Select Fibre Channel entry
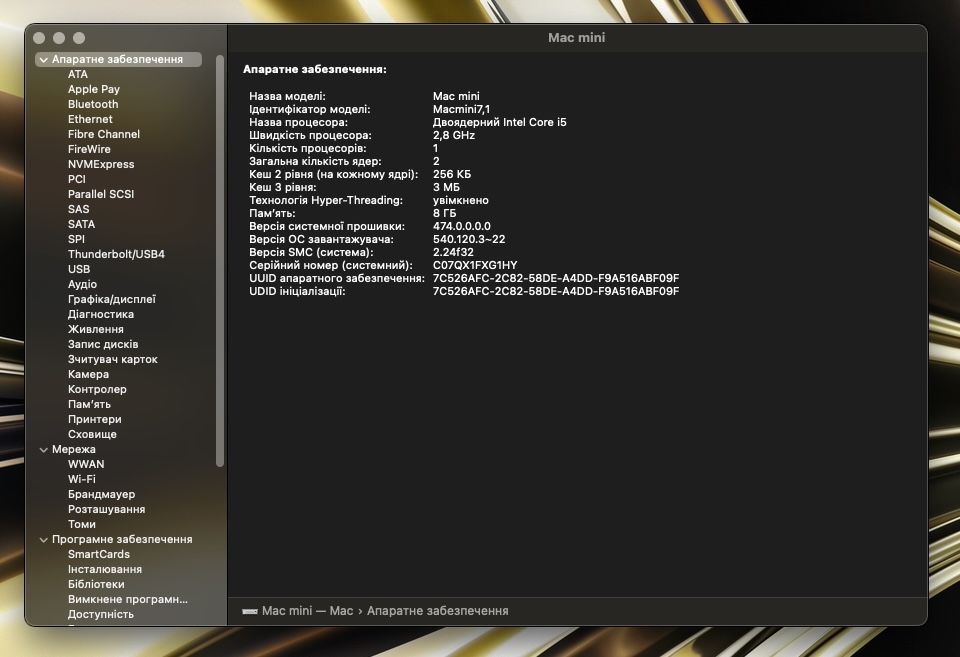The width and height of the screenshot is (960, 657). pos(103,134)
